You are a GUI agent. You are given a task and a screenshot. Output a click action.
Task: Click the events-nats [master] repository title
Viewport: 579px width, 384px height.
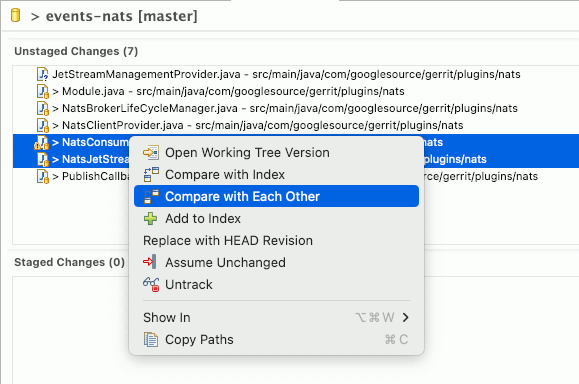121,16
